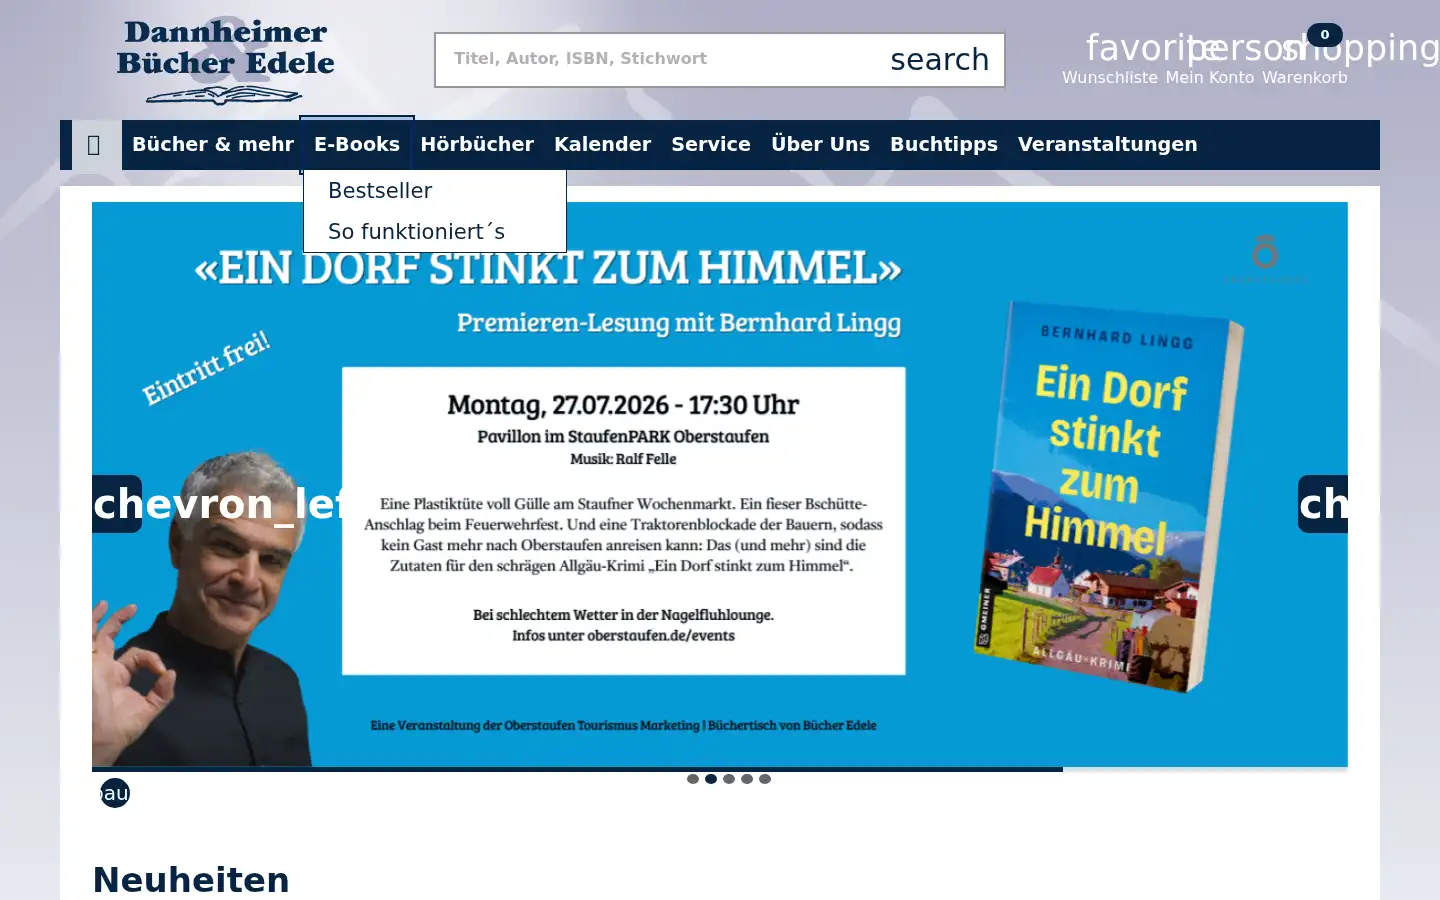Open the Warenkorb shopping cart
1440x900 pixels.
(x=1304, y=60)
